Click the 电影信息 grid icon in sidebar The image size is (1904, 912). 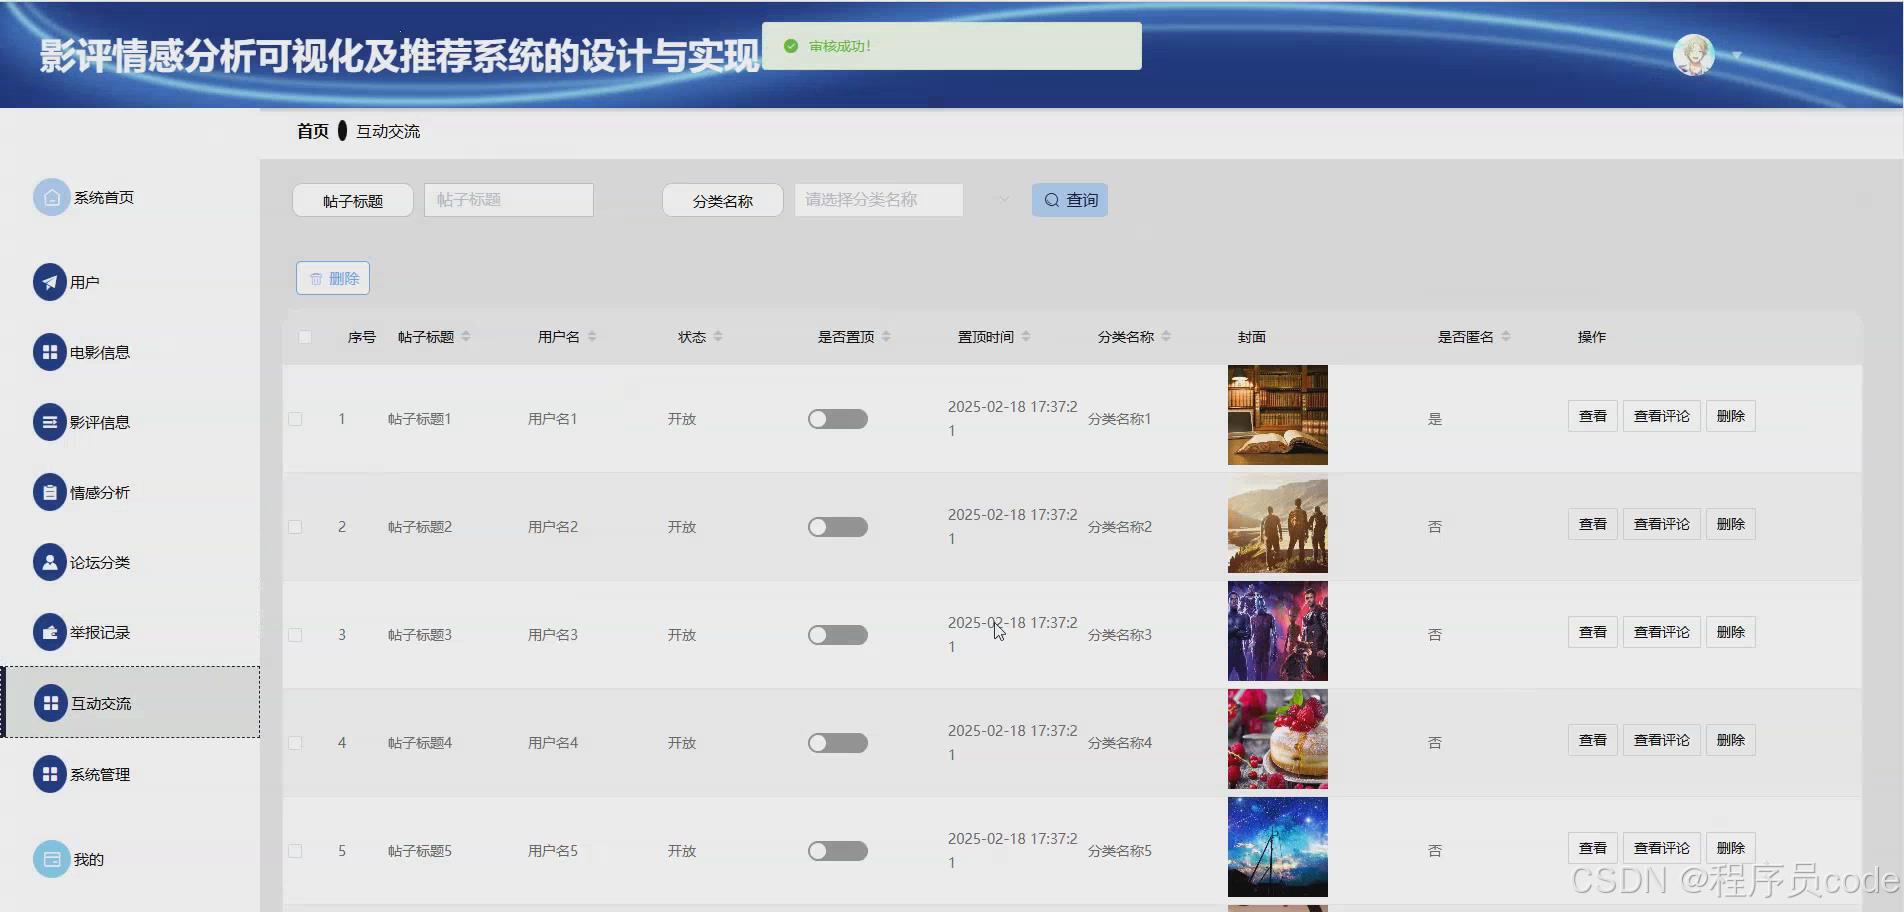point(49,352)
